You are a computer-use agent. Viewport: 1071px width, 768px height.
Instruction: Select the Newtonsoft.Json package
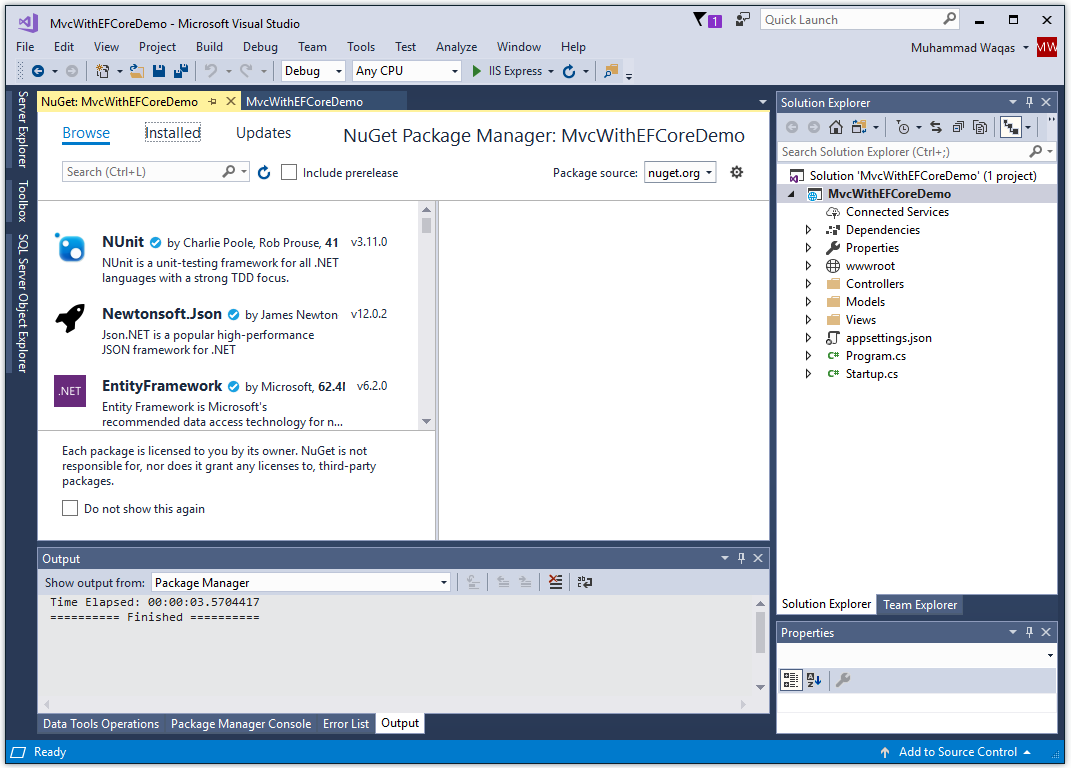229,331
